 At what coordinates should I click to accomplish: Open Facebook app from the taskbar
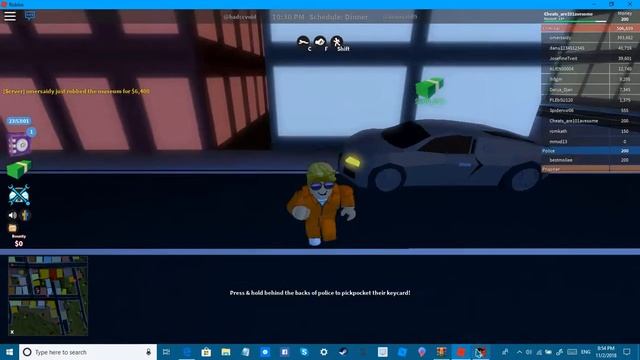pyautogui.click(x=284, y=352)
